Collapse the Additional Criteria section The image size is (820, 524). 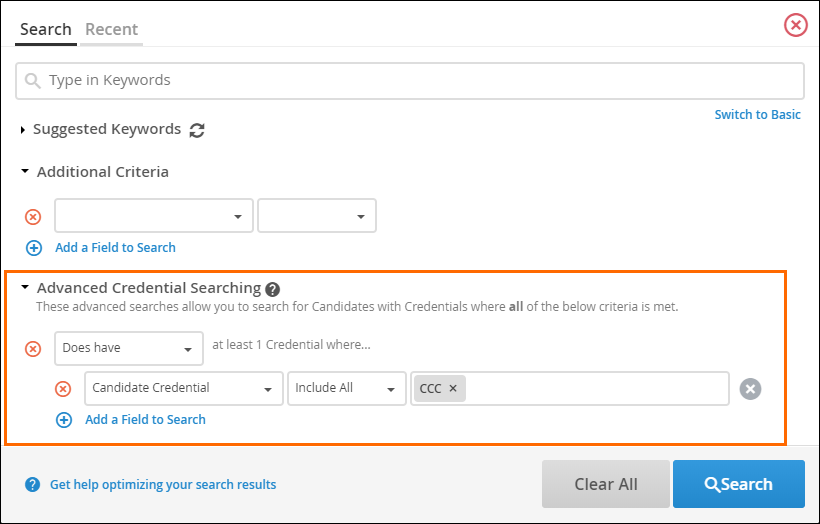coord(25,172)
